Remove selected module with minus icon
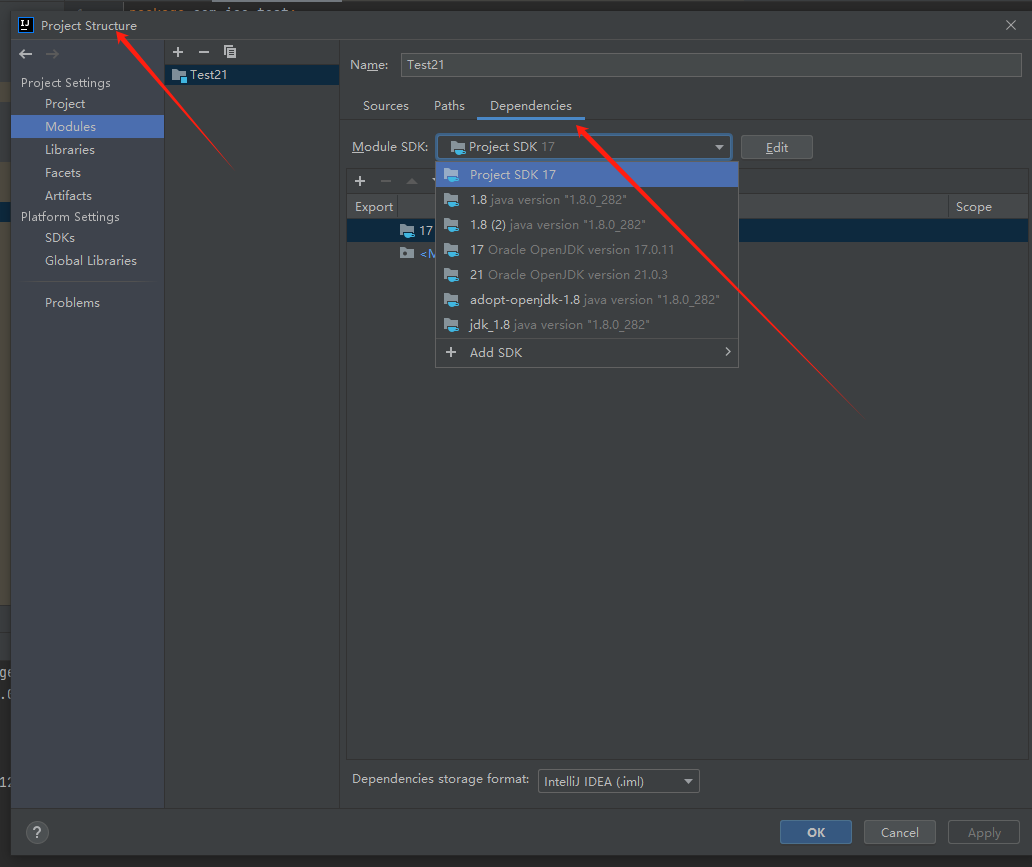Viewport: 1032px width, 867px height. pyautogui.click(x=203, y=52)
